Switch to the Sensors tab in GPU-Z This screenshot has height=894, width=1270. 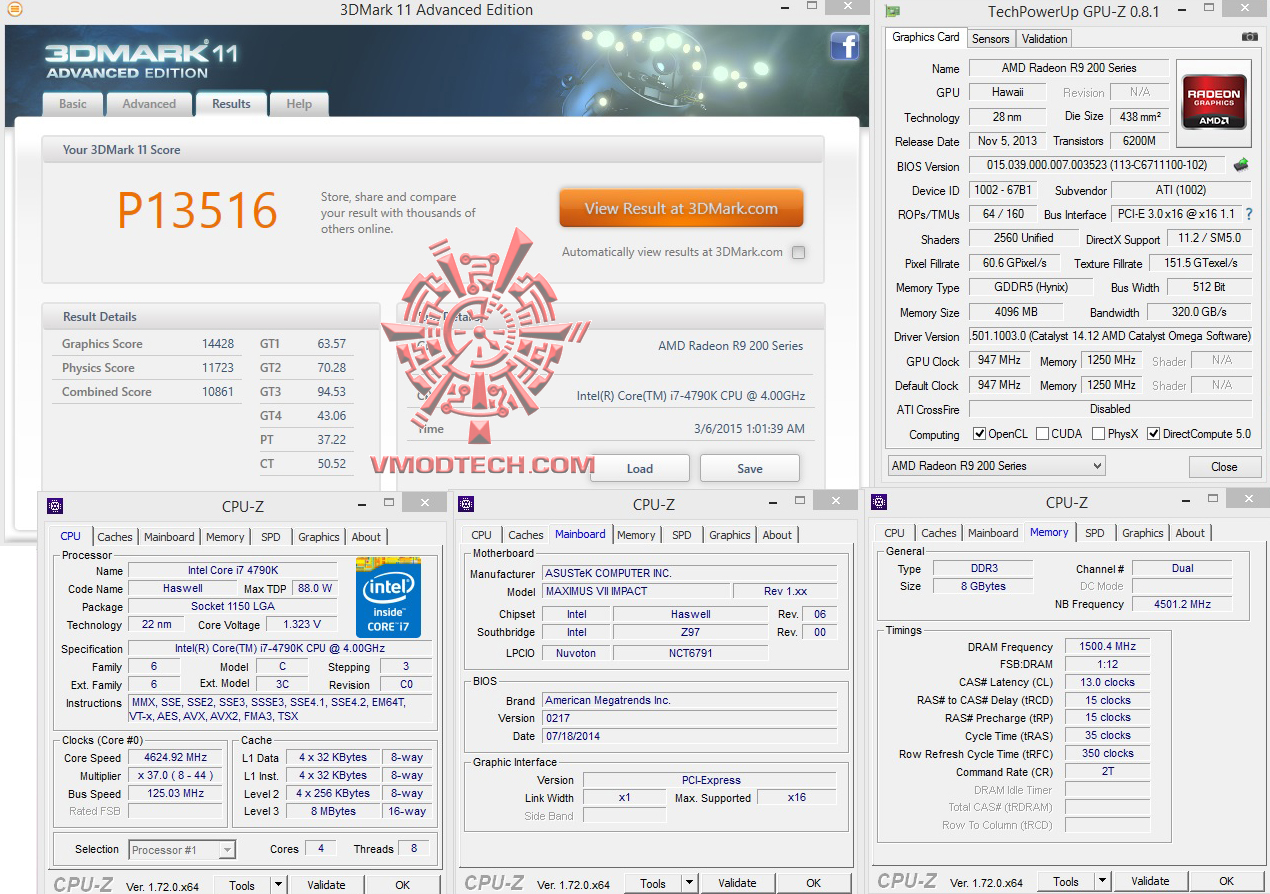point(990,39)
